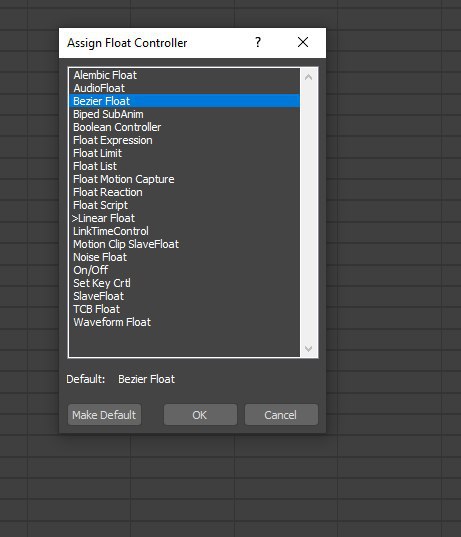Select the current >Linear Float entry
The height and width of the screenshot is (537, 461).
[x=184, y=218]
